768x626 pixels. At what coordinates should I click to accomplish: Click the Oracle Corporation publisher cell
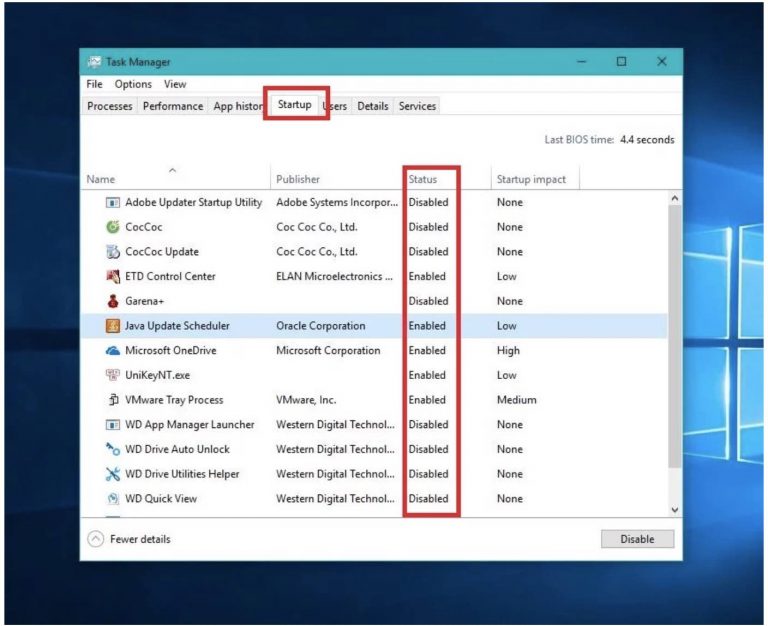pos(320,326)
